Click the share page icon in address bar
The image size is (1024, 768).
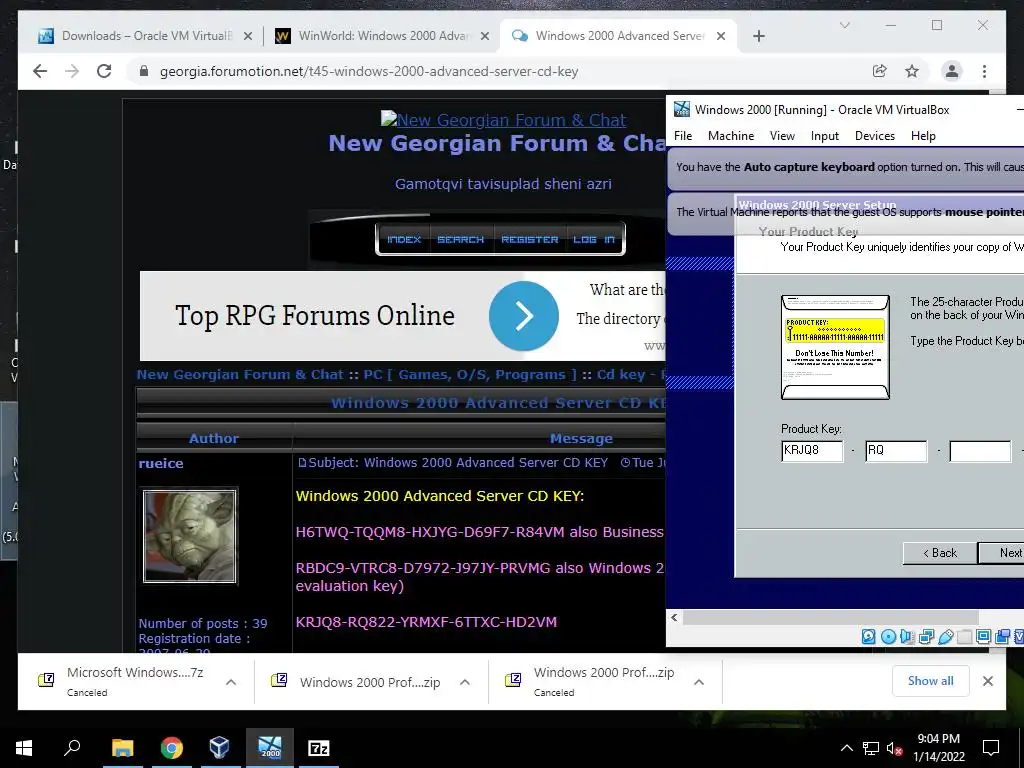tap(880, 71)
